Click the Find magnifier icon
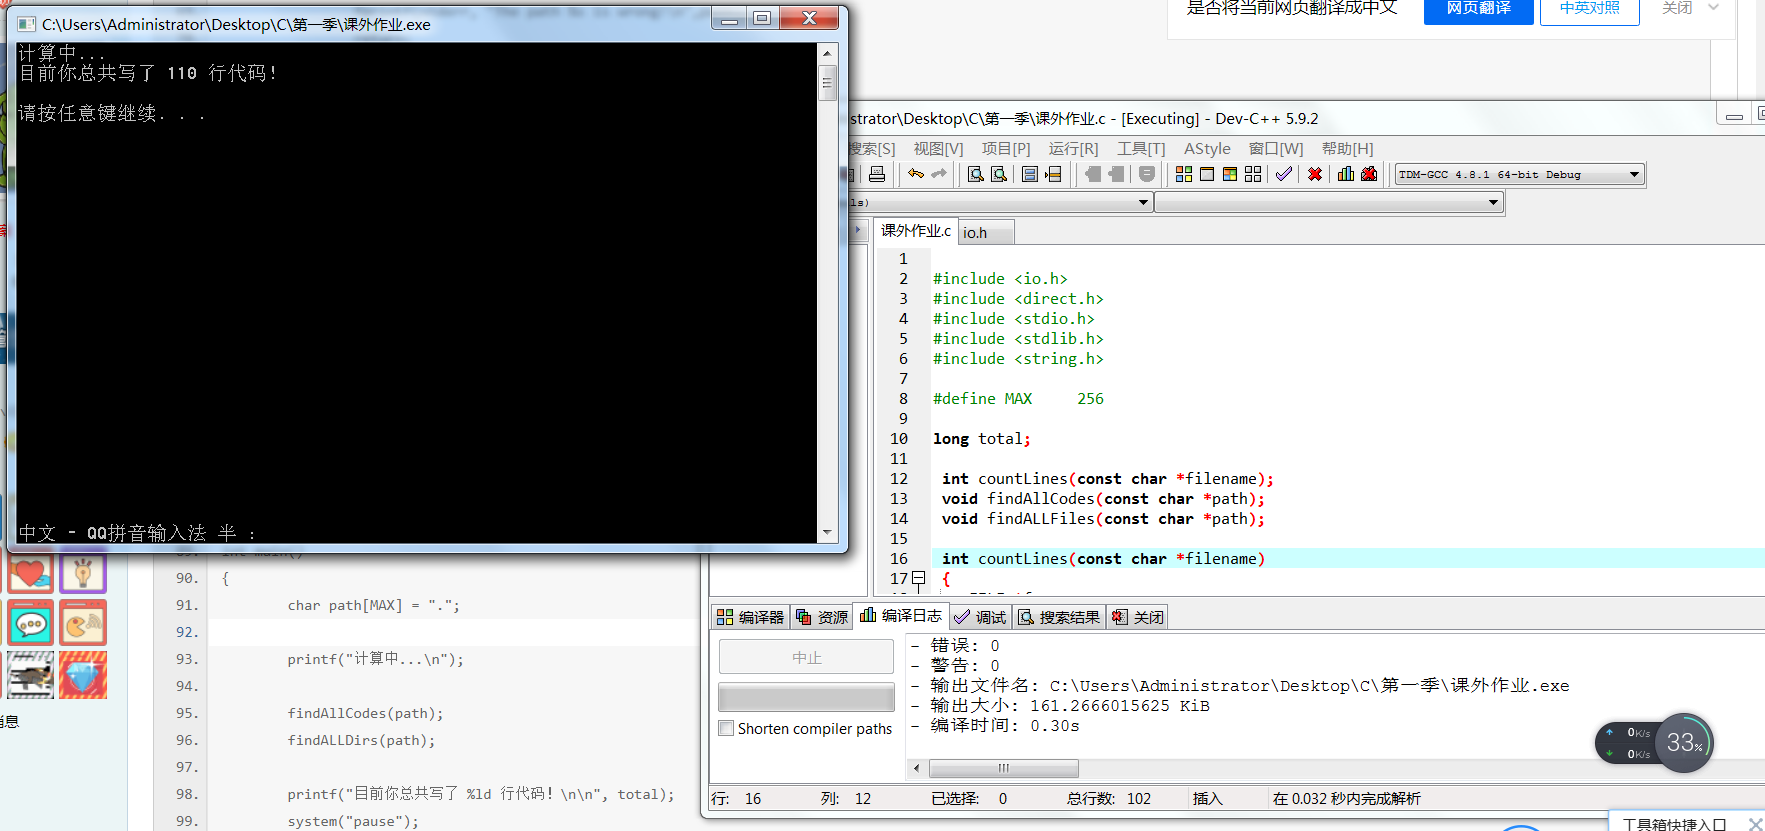This screenshot has height=831, width=1765. click(x=976, y=174)
